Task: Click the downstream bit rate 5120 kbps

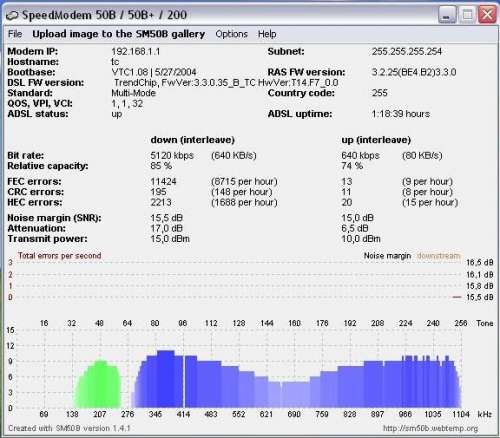Action: (172, 156)
